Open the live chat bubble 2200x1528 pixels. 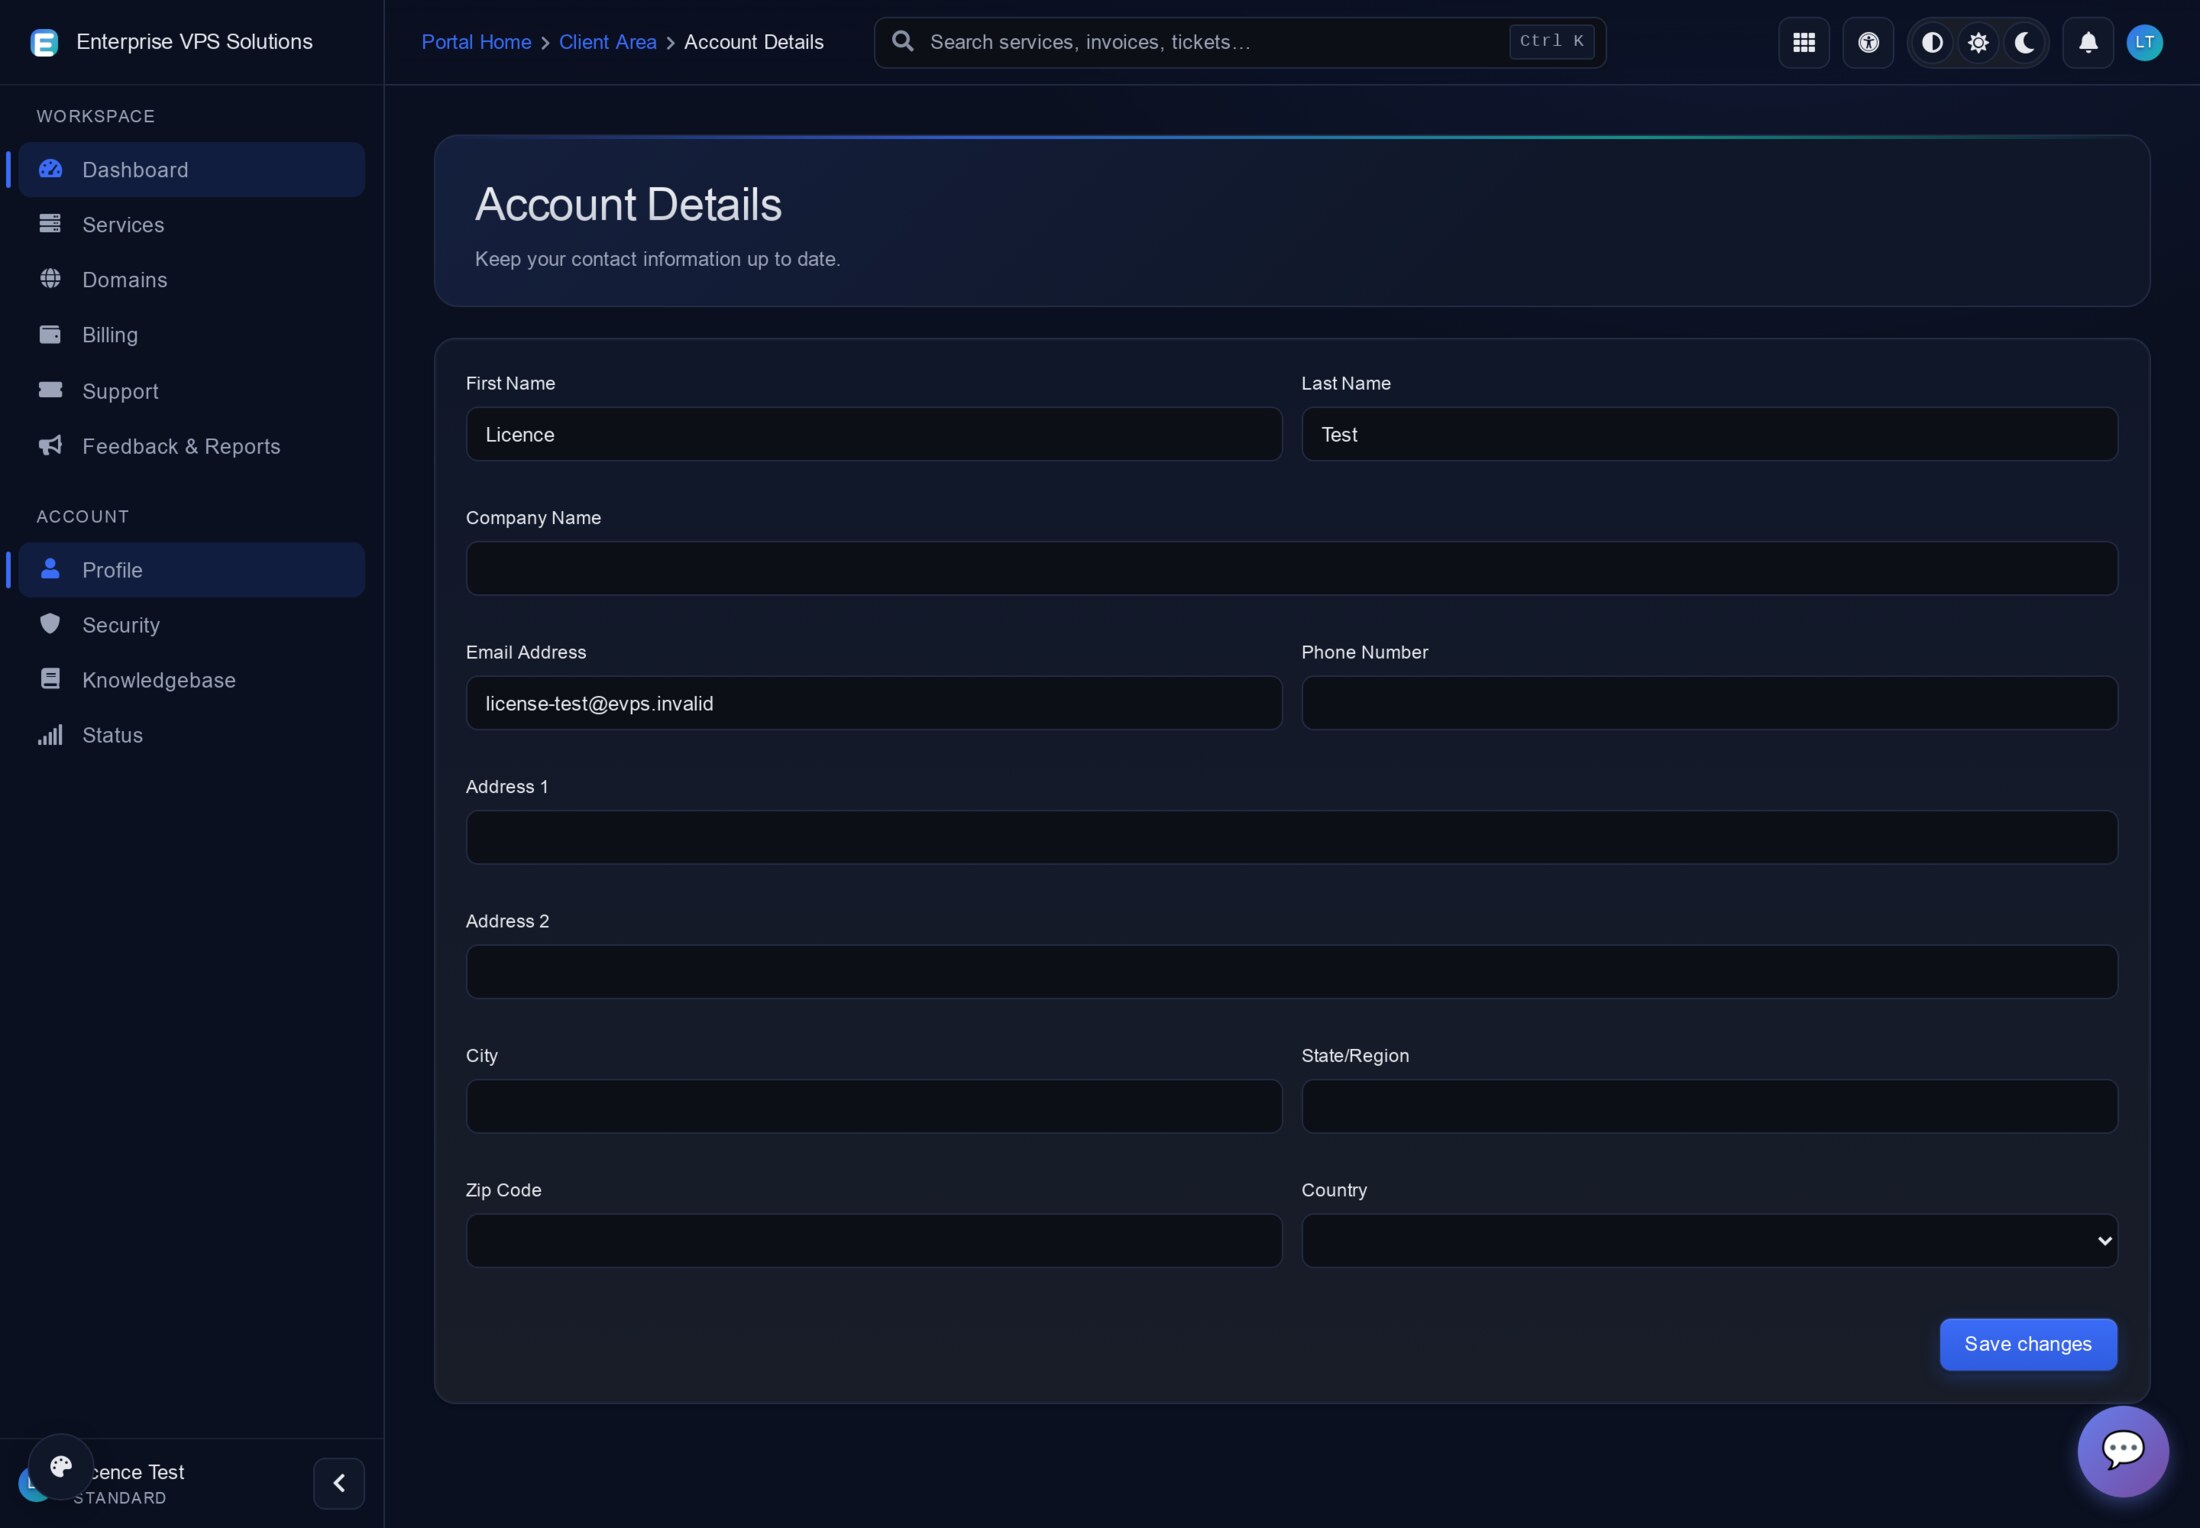pos(2123,1450)
